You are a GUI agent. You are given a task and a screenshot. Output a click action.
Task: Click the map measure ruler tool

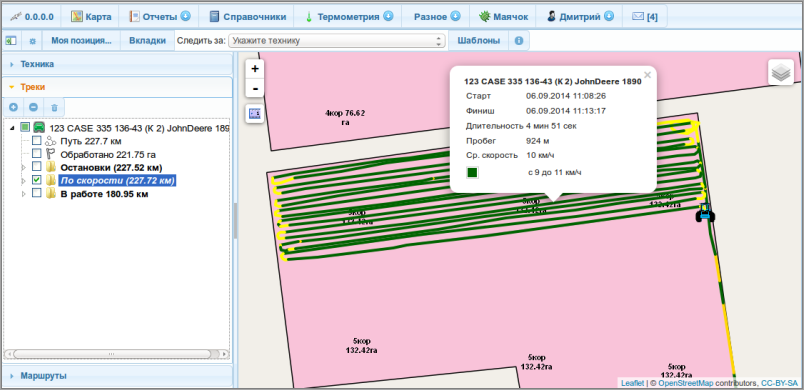255,113
